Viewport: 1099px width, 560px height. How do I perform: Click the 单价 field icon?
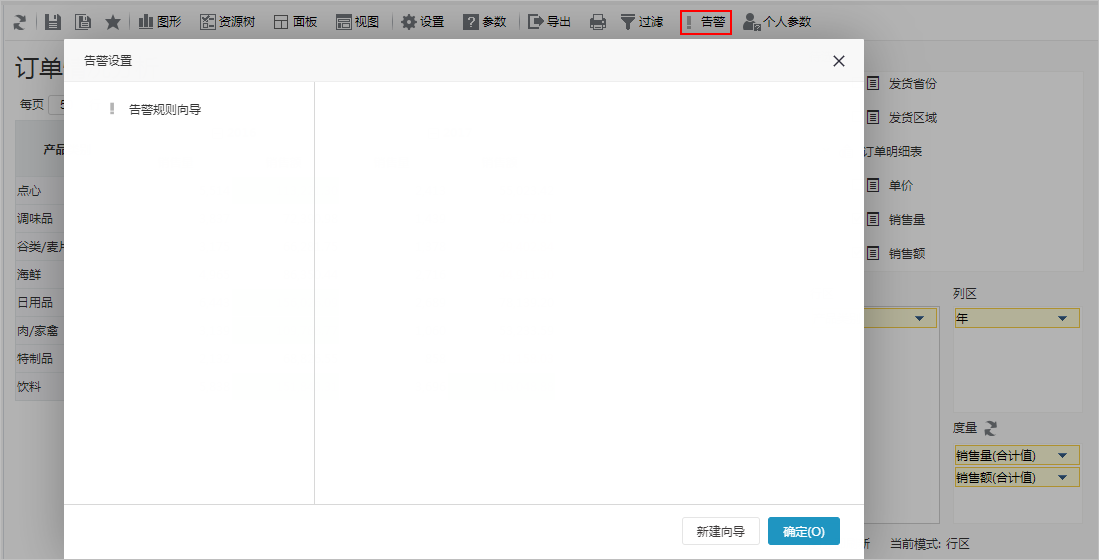click(x=873, y=186)
